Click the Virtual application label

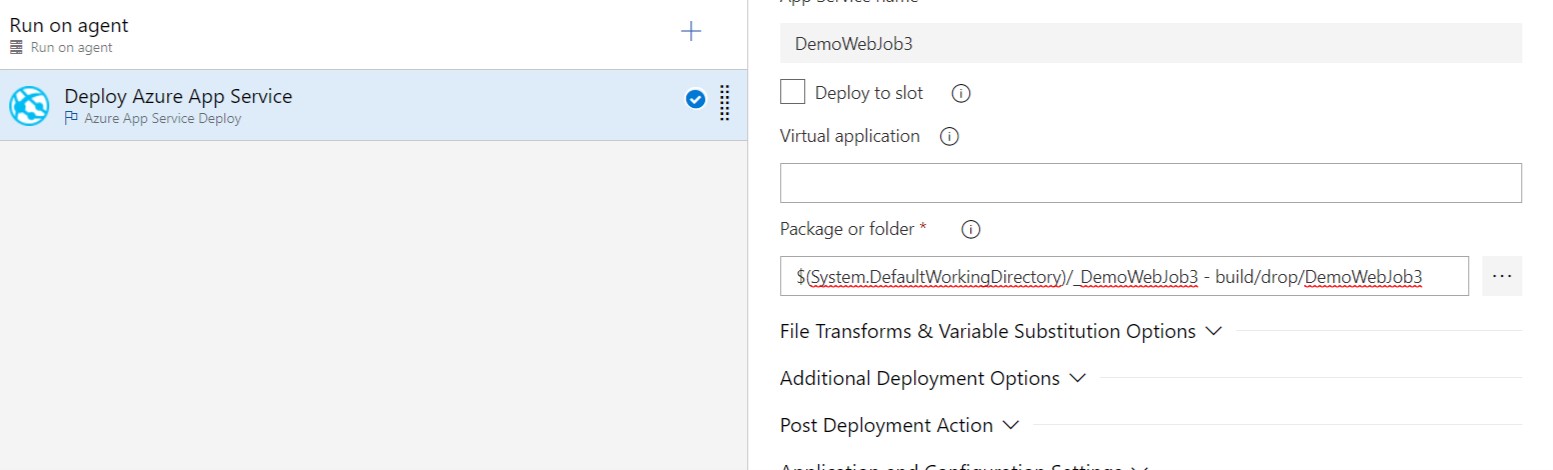click(850, 136)
